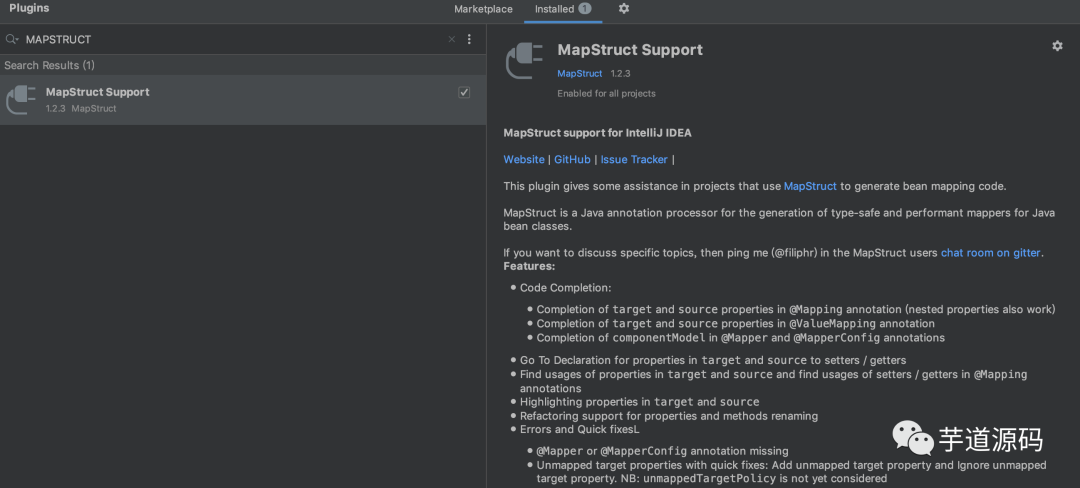Clear the MAPSTRUCT search text
This screenshot has height=488, width=1080.
point(452,39)
